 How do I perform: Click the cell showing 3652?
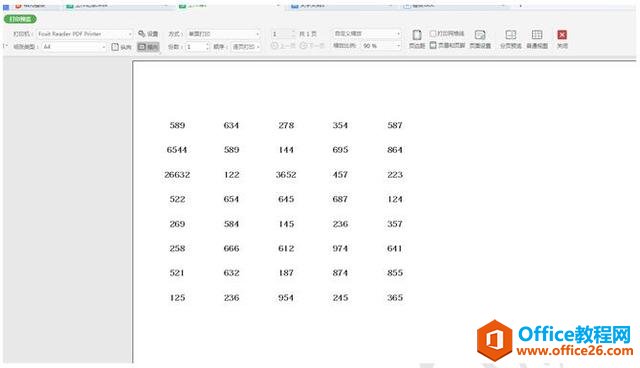286,175
